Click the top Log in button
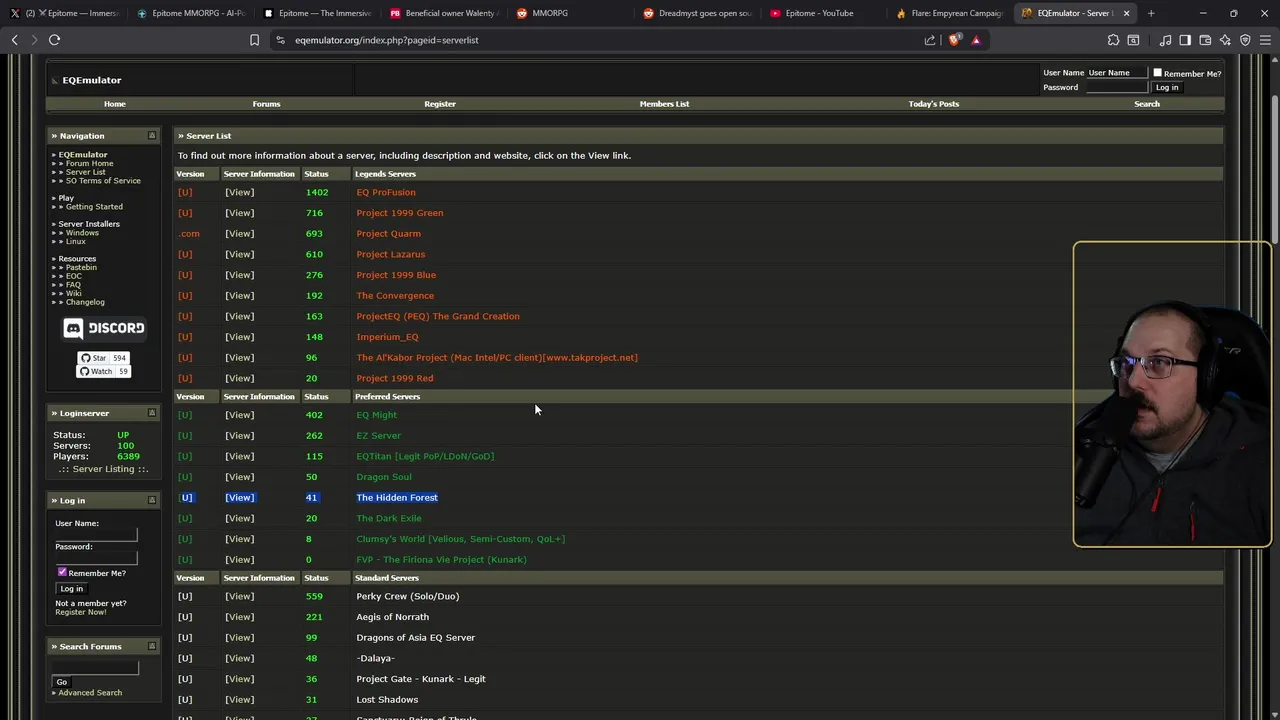The image size is (1280, 720). tap(1167, 87)
